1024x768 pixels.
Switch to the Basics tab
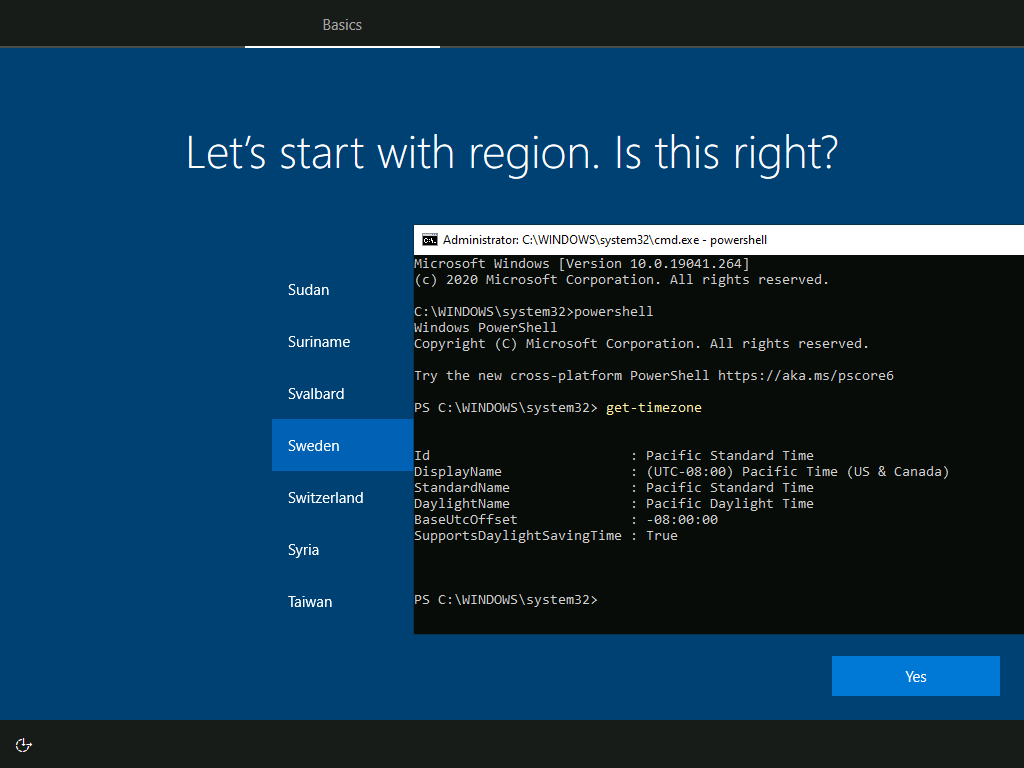(x=342, y=25)
